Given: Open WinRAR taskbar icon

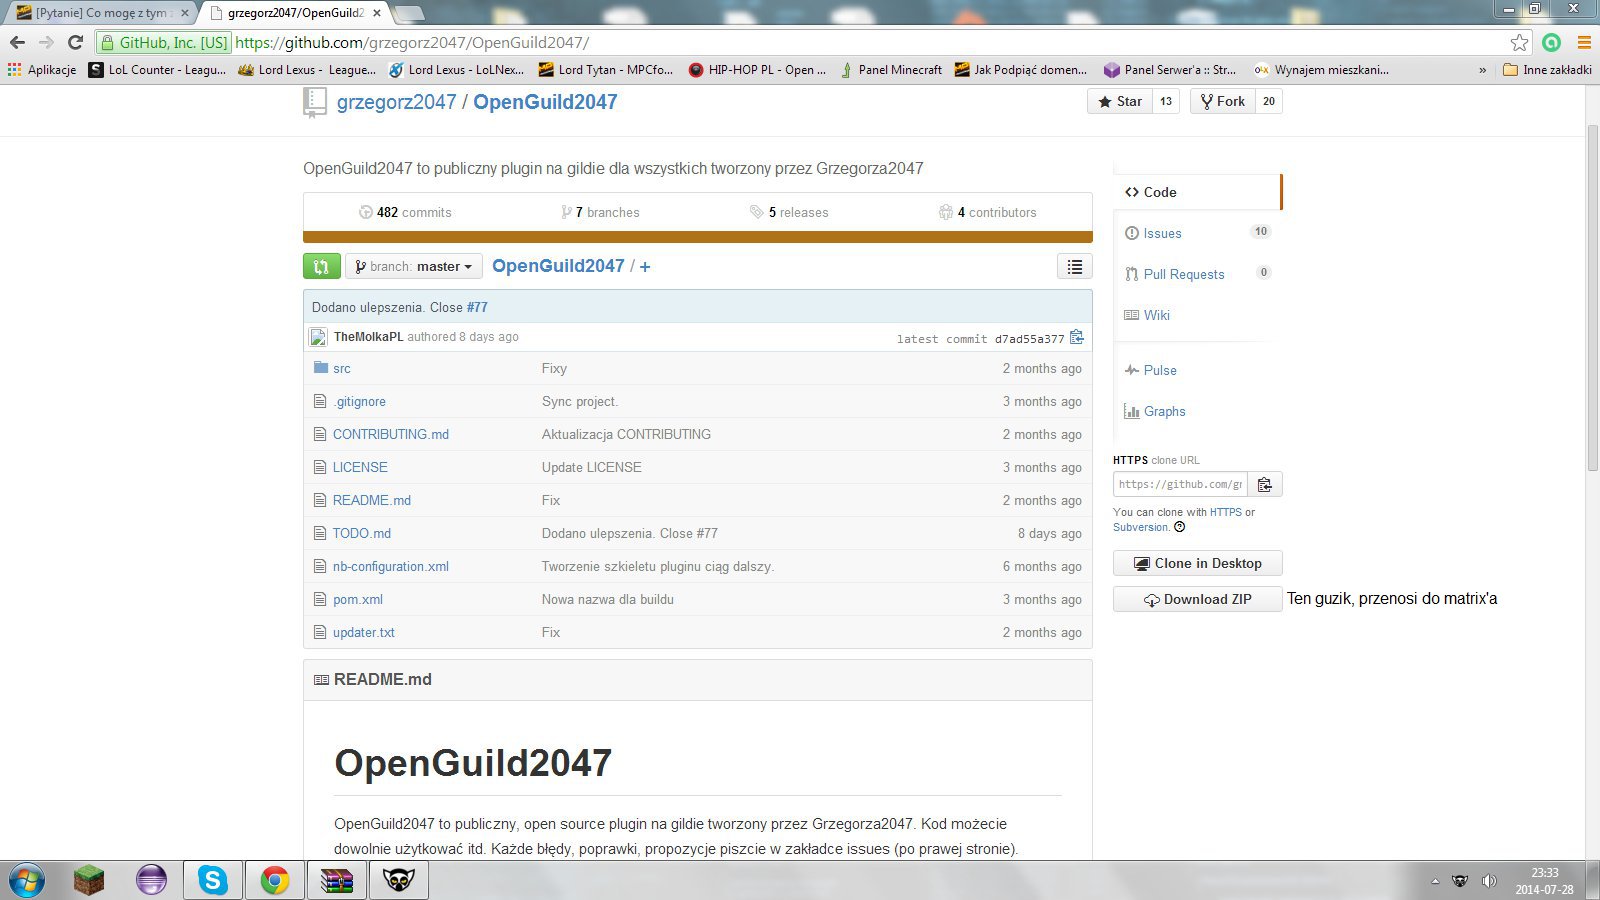Looking at the screenshot, I should click(337, 880).
